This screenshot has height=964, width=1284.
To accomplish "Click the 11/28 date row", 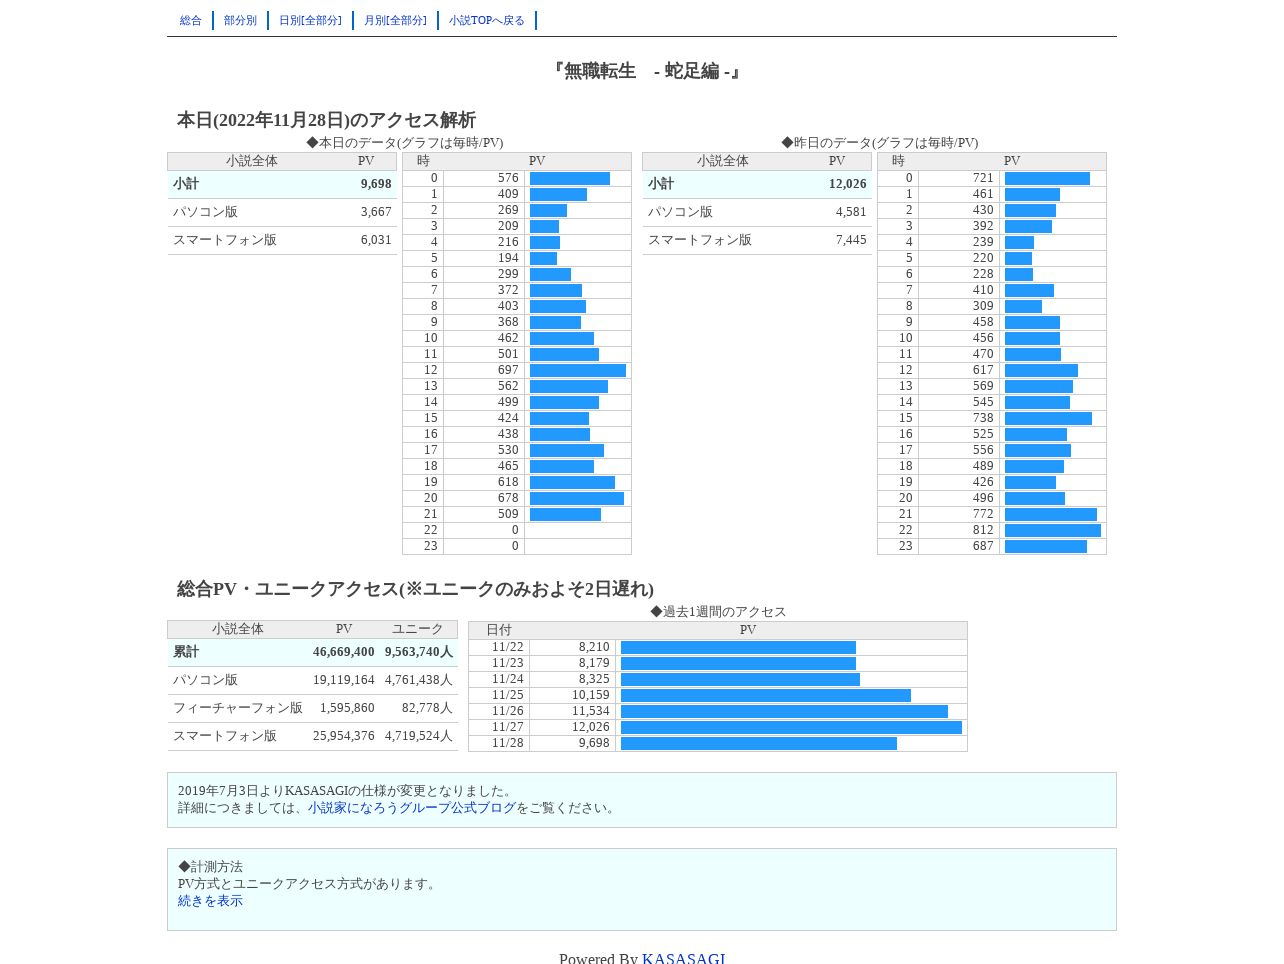I will [718, 743].
